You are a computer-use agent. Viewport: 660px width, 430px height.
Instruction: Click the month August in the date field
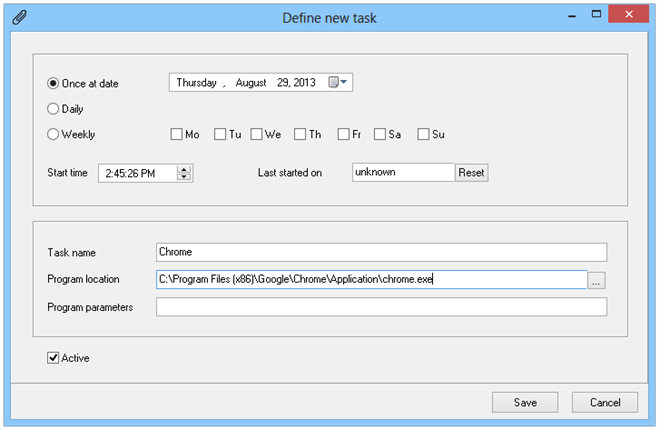(x=251, y=82)
